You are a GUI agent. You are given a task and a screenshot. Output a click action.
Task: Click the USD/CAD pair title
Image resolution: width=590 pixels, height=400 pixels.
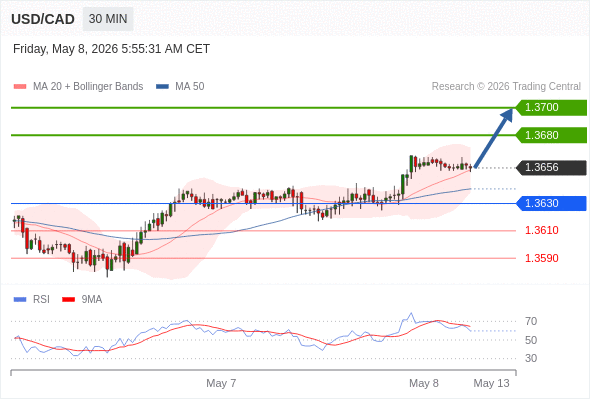[x=43, y=19]
